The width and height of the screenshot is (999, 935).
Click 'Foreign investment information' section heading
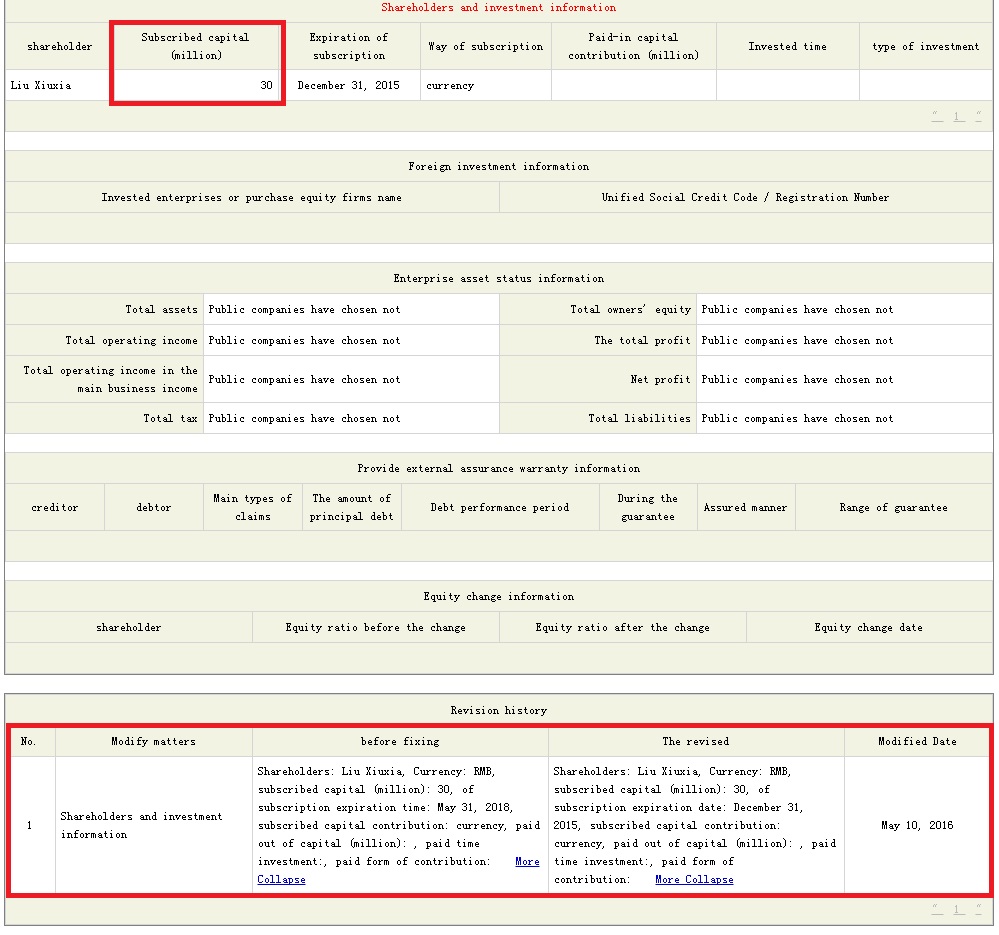click(498, 166)
